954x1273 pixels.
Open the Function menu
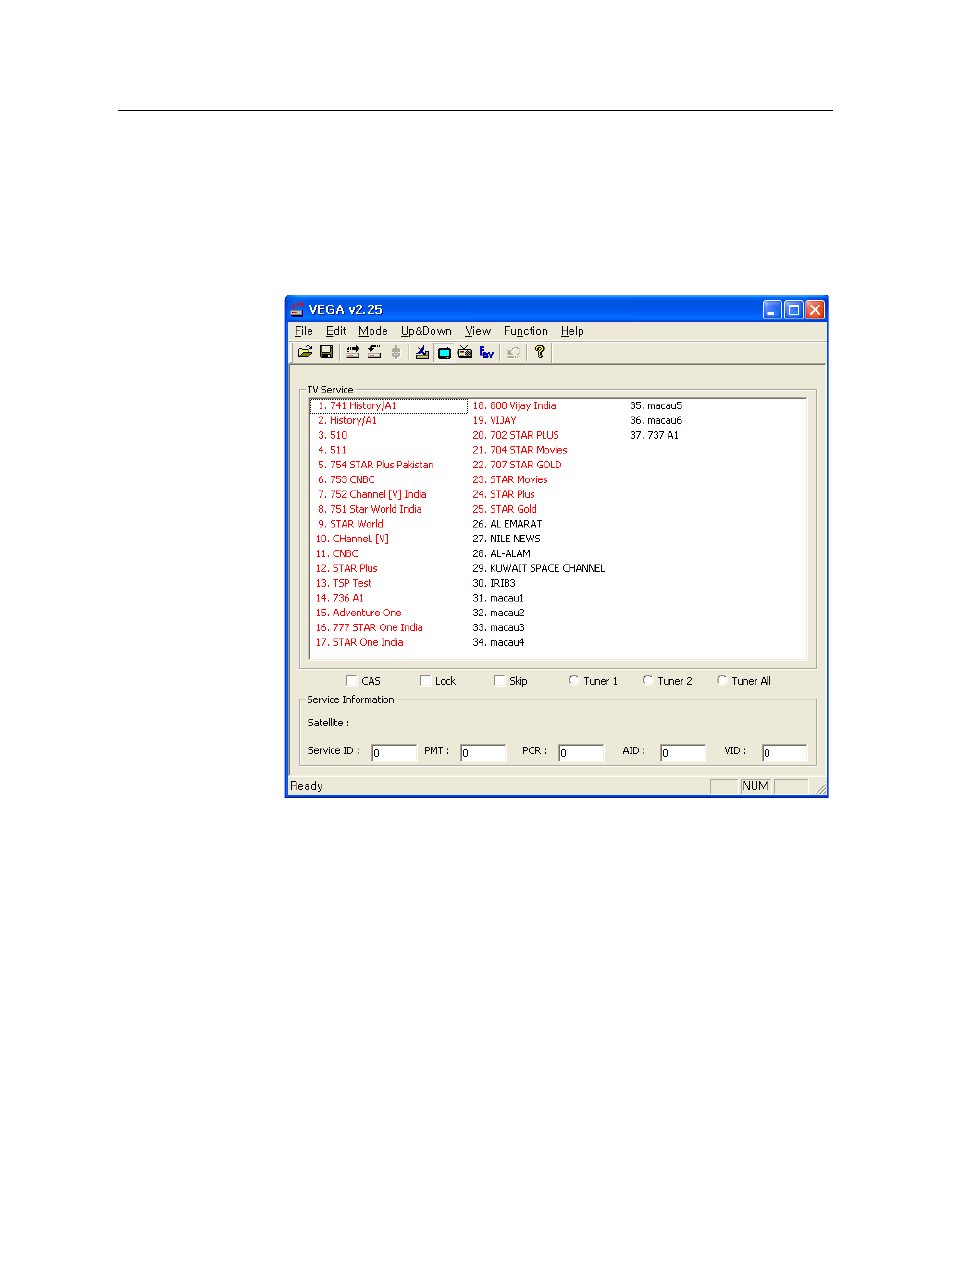[526, 331]
